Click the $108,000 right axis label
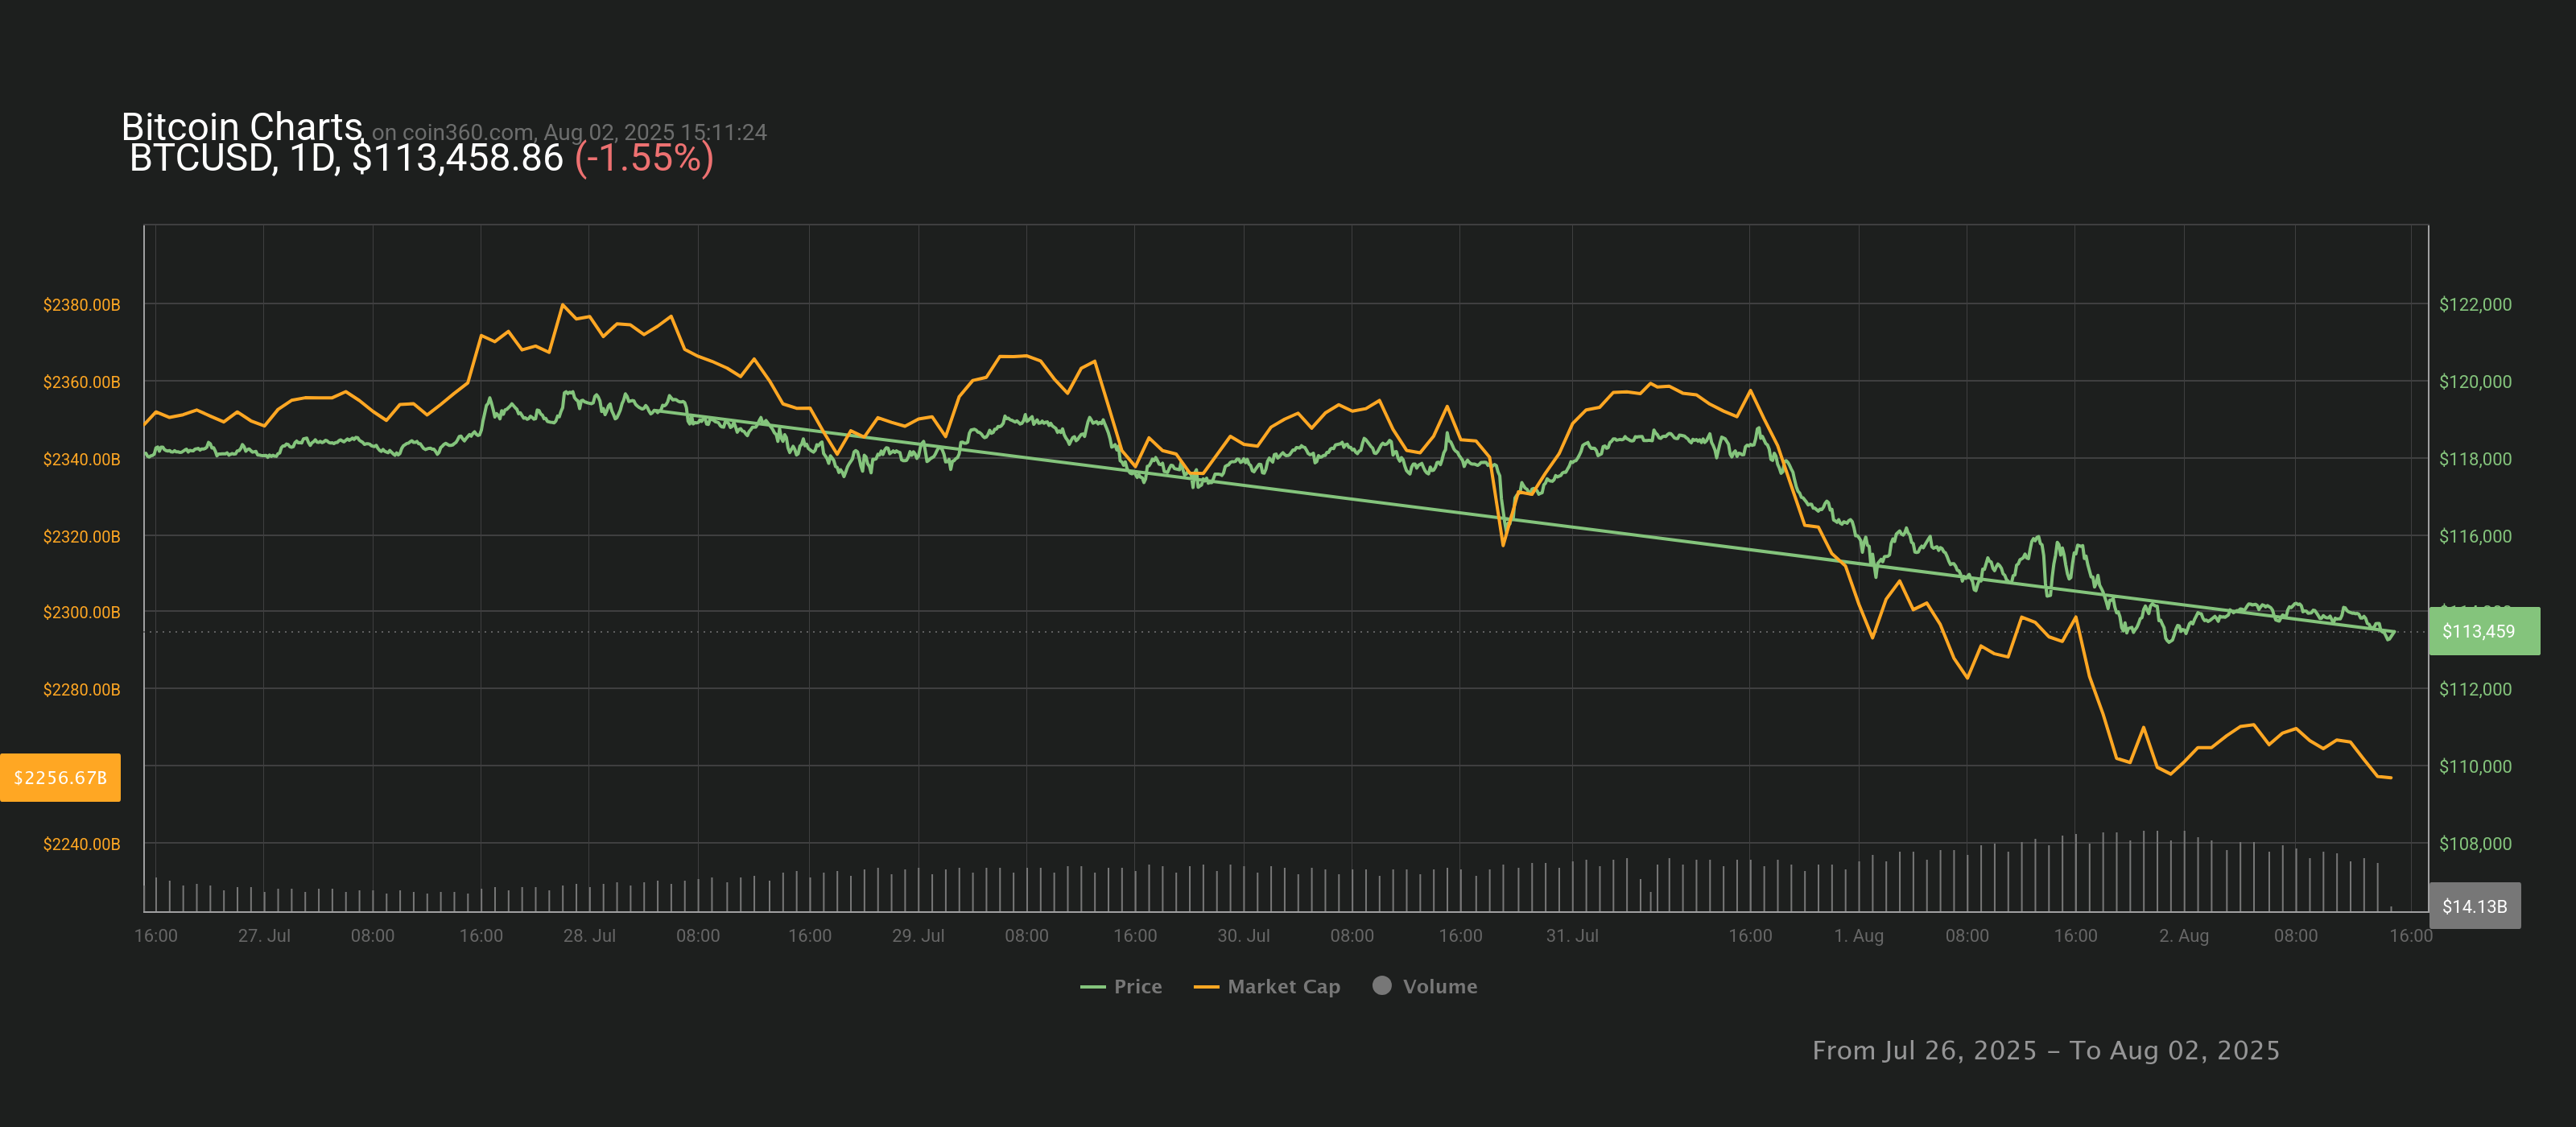 (x=2475, y=844)
